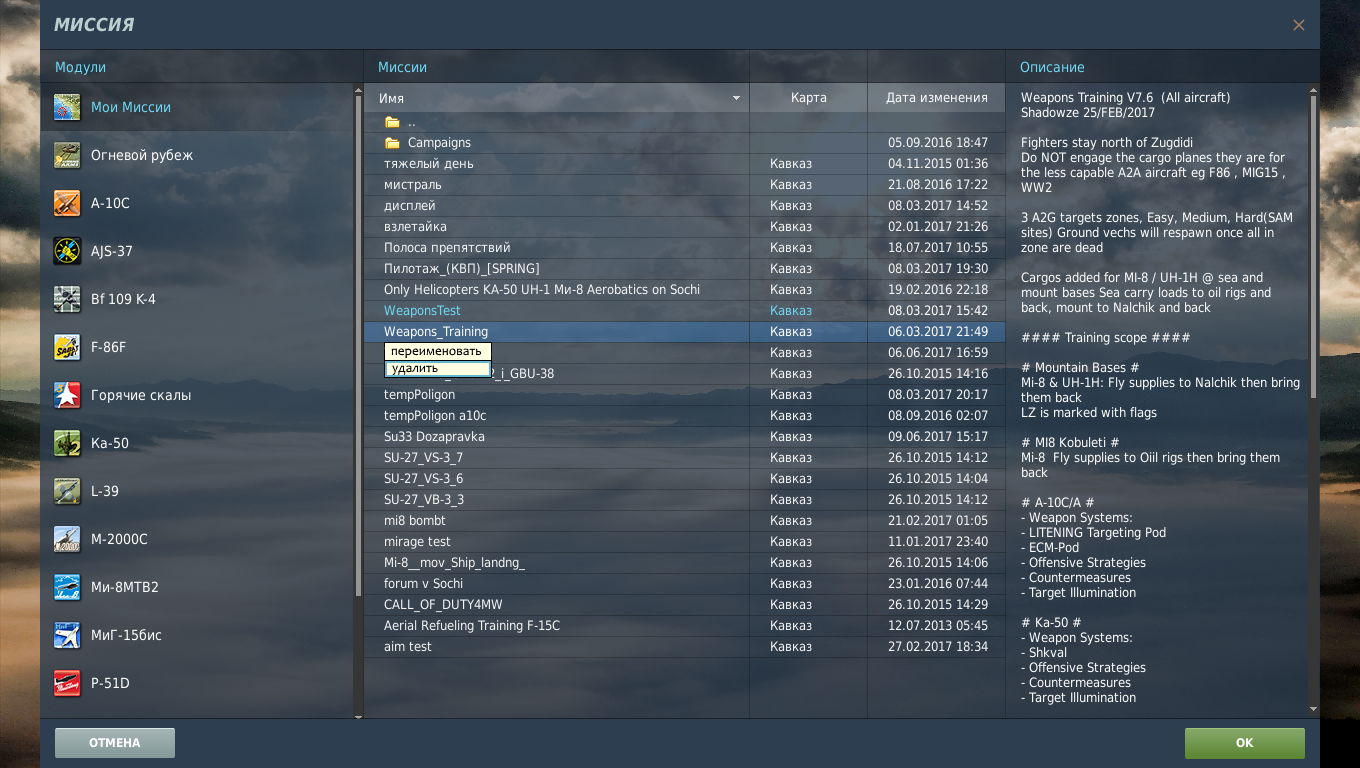Pick the Bf 109 K-4 module icon
This screenshot has width=1360, height=768.
[x=67, y=299]
